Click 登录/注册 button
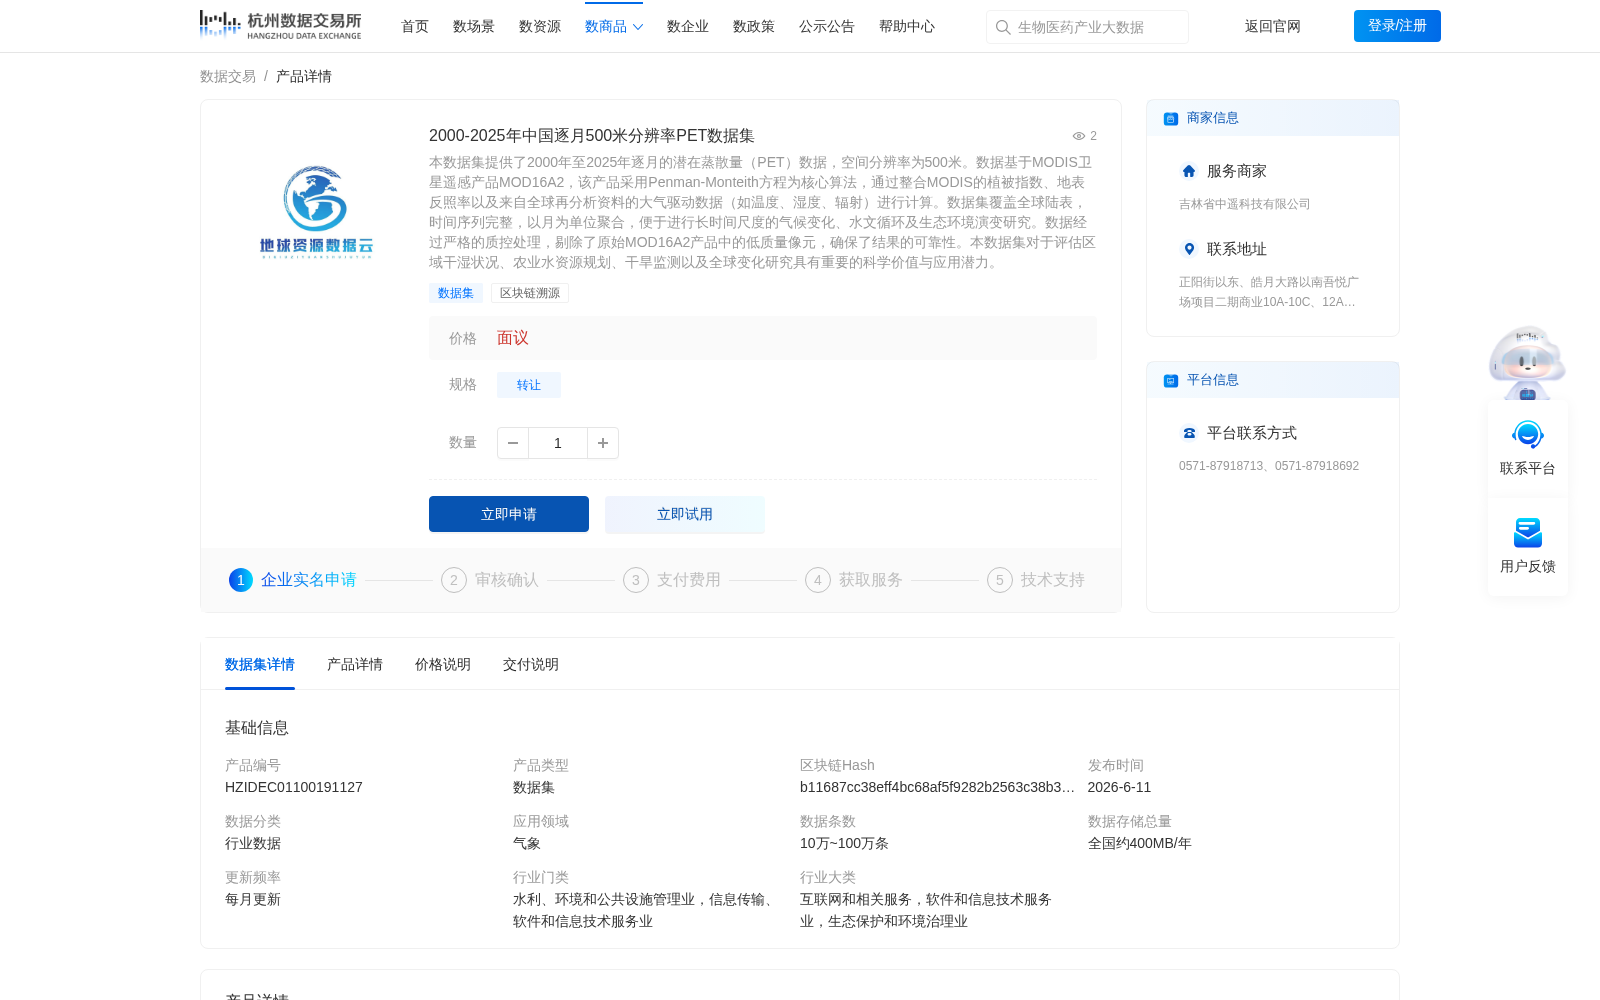The height and width of the screenshot is (1000, 1600). [x=1397, y=26]
